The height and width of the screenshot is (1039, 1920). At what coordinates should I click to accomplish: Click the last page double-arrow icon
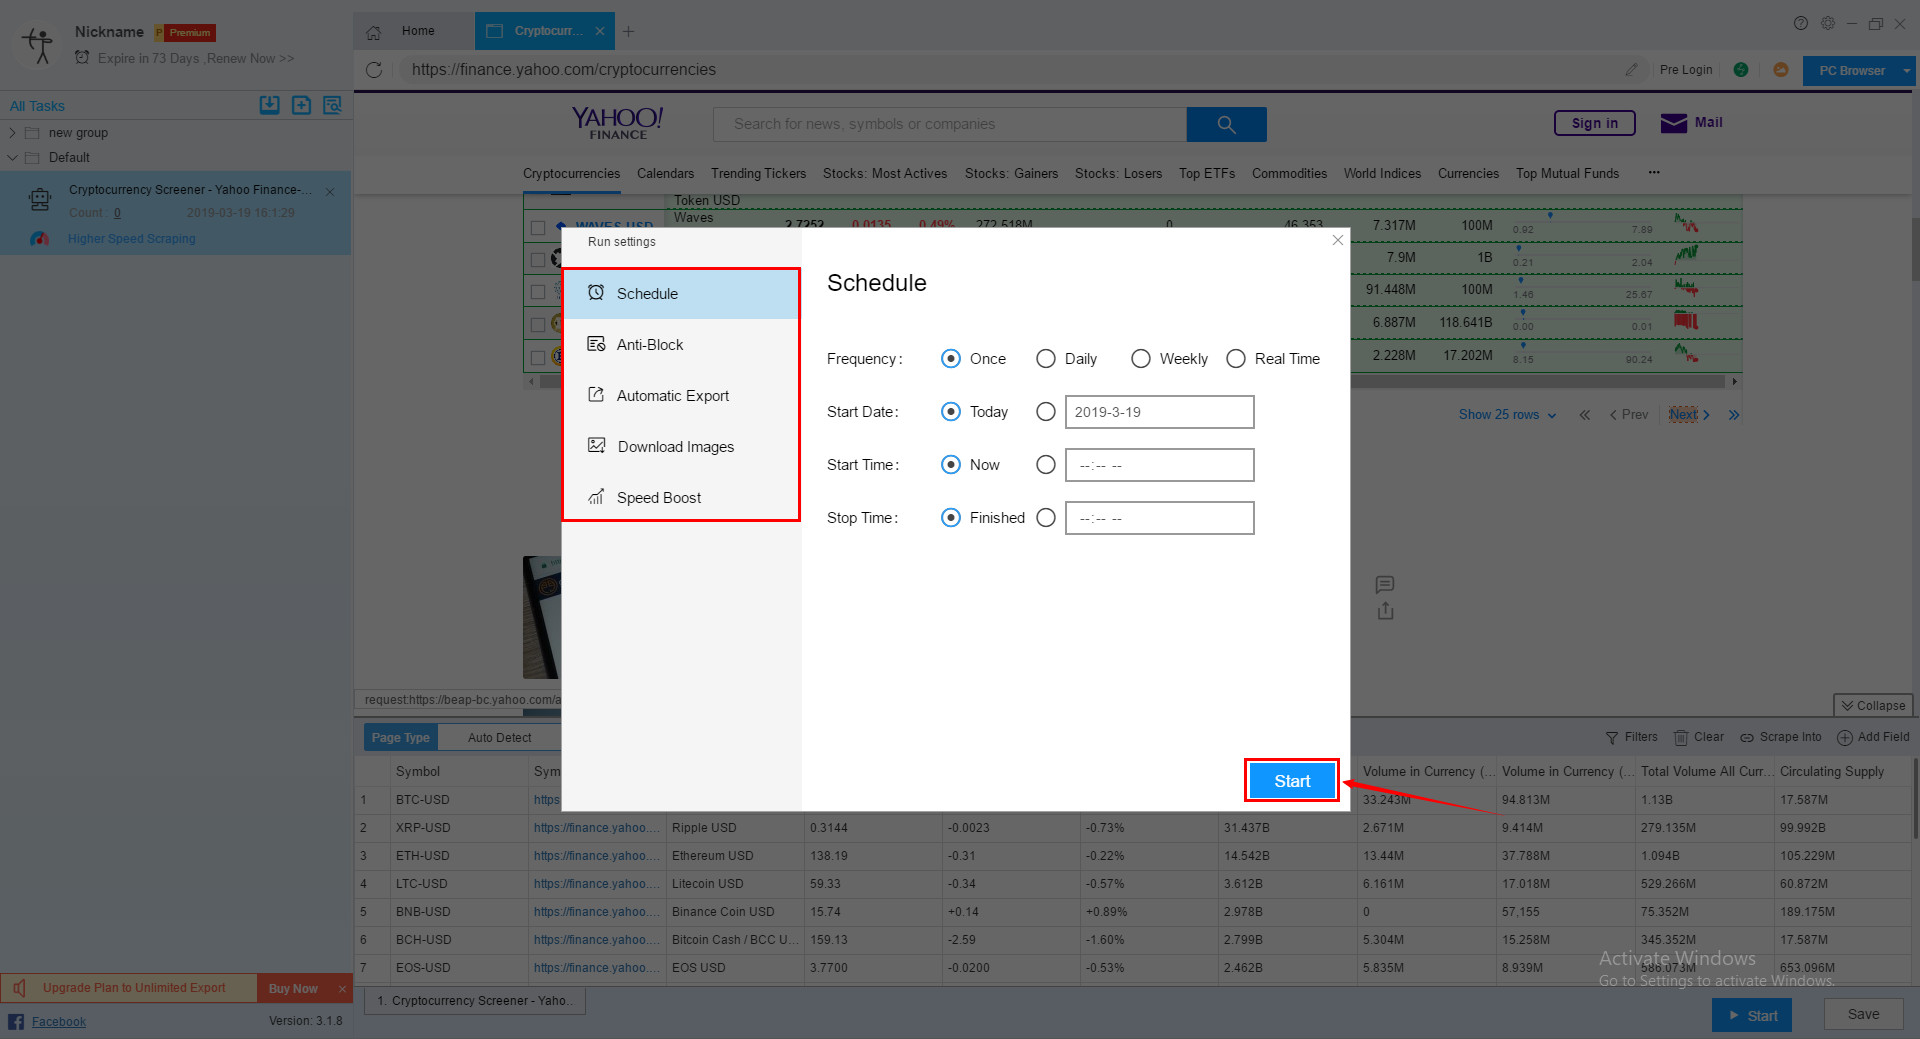[1734, 415]
